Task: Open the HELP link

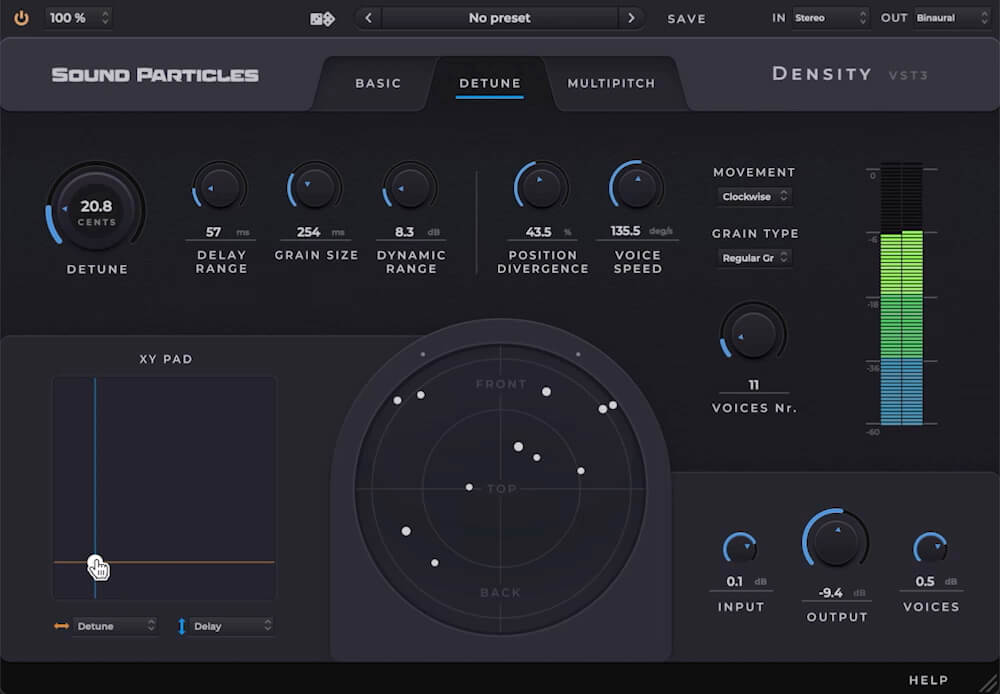Action: pos(929,680)
